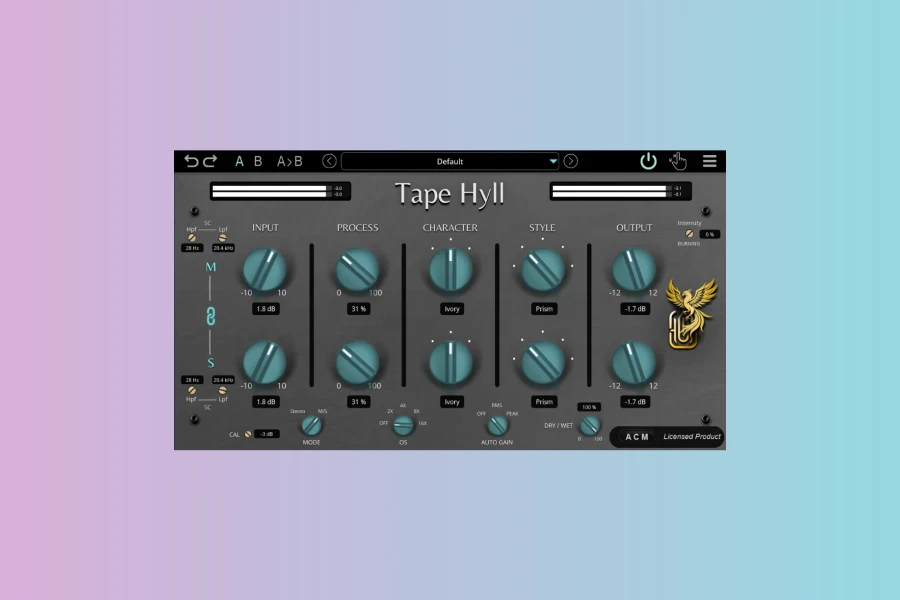Click the CAL calibration screw knob
The width and height of the screenshot is (900, 600).
pyautogui.click(x=248, y=434)
